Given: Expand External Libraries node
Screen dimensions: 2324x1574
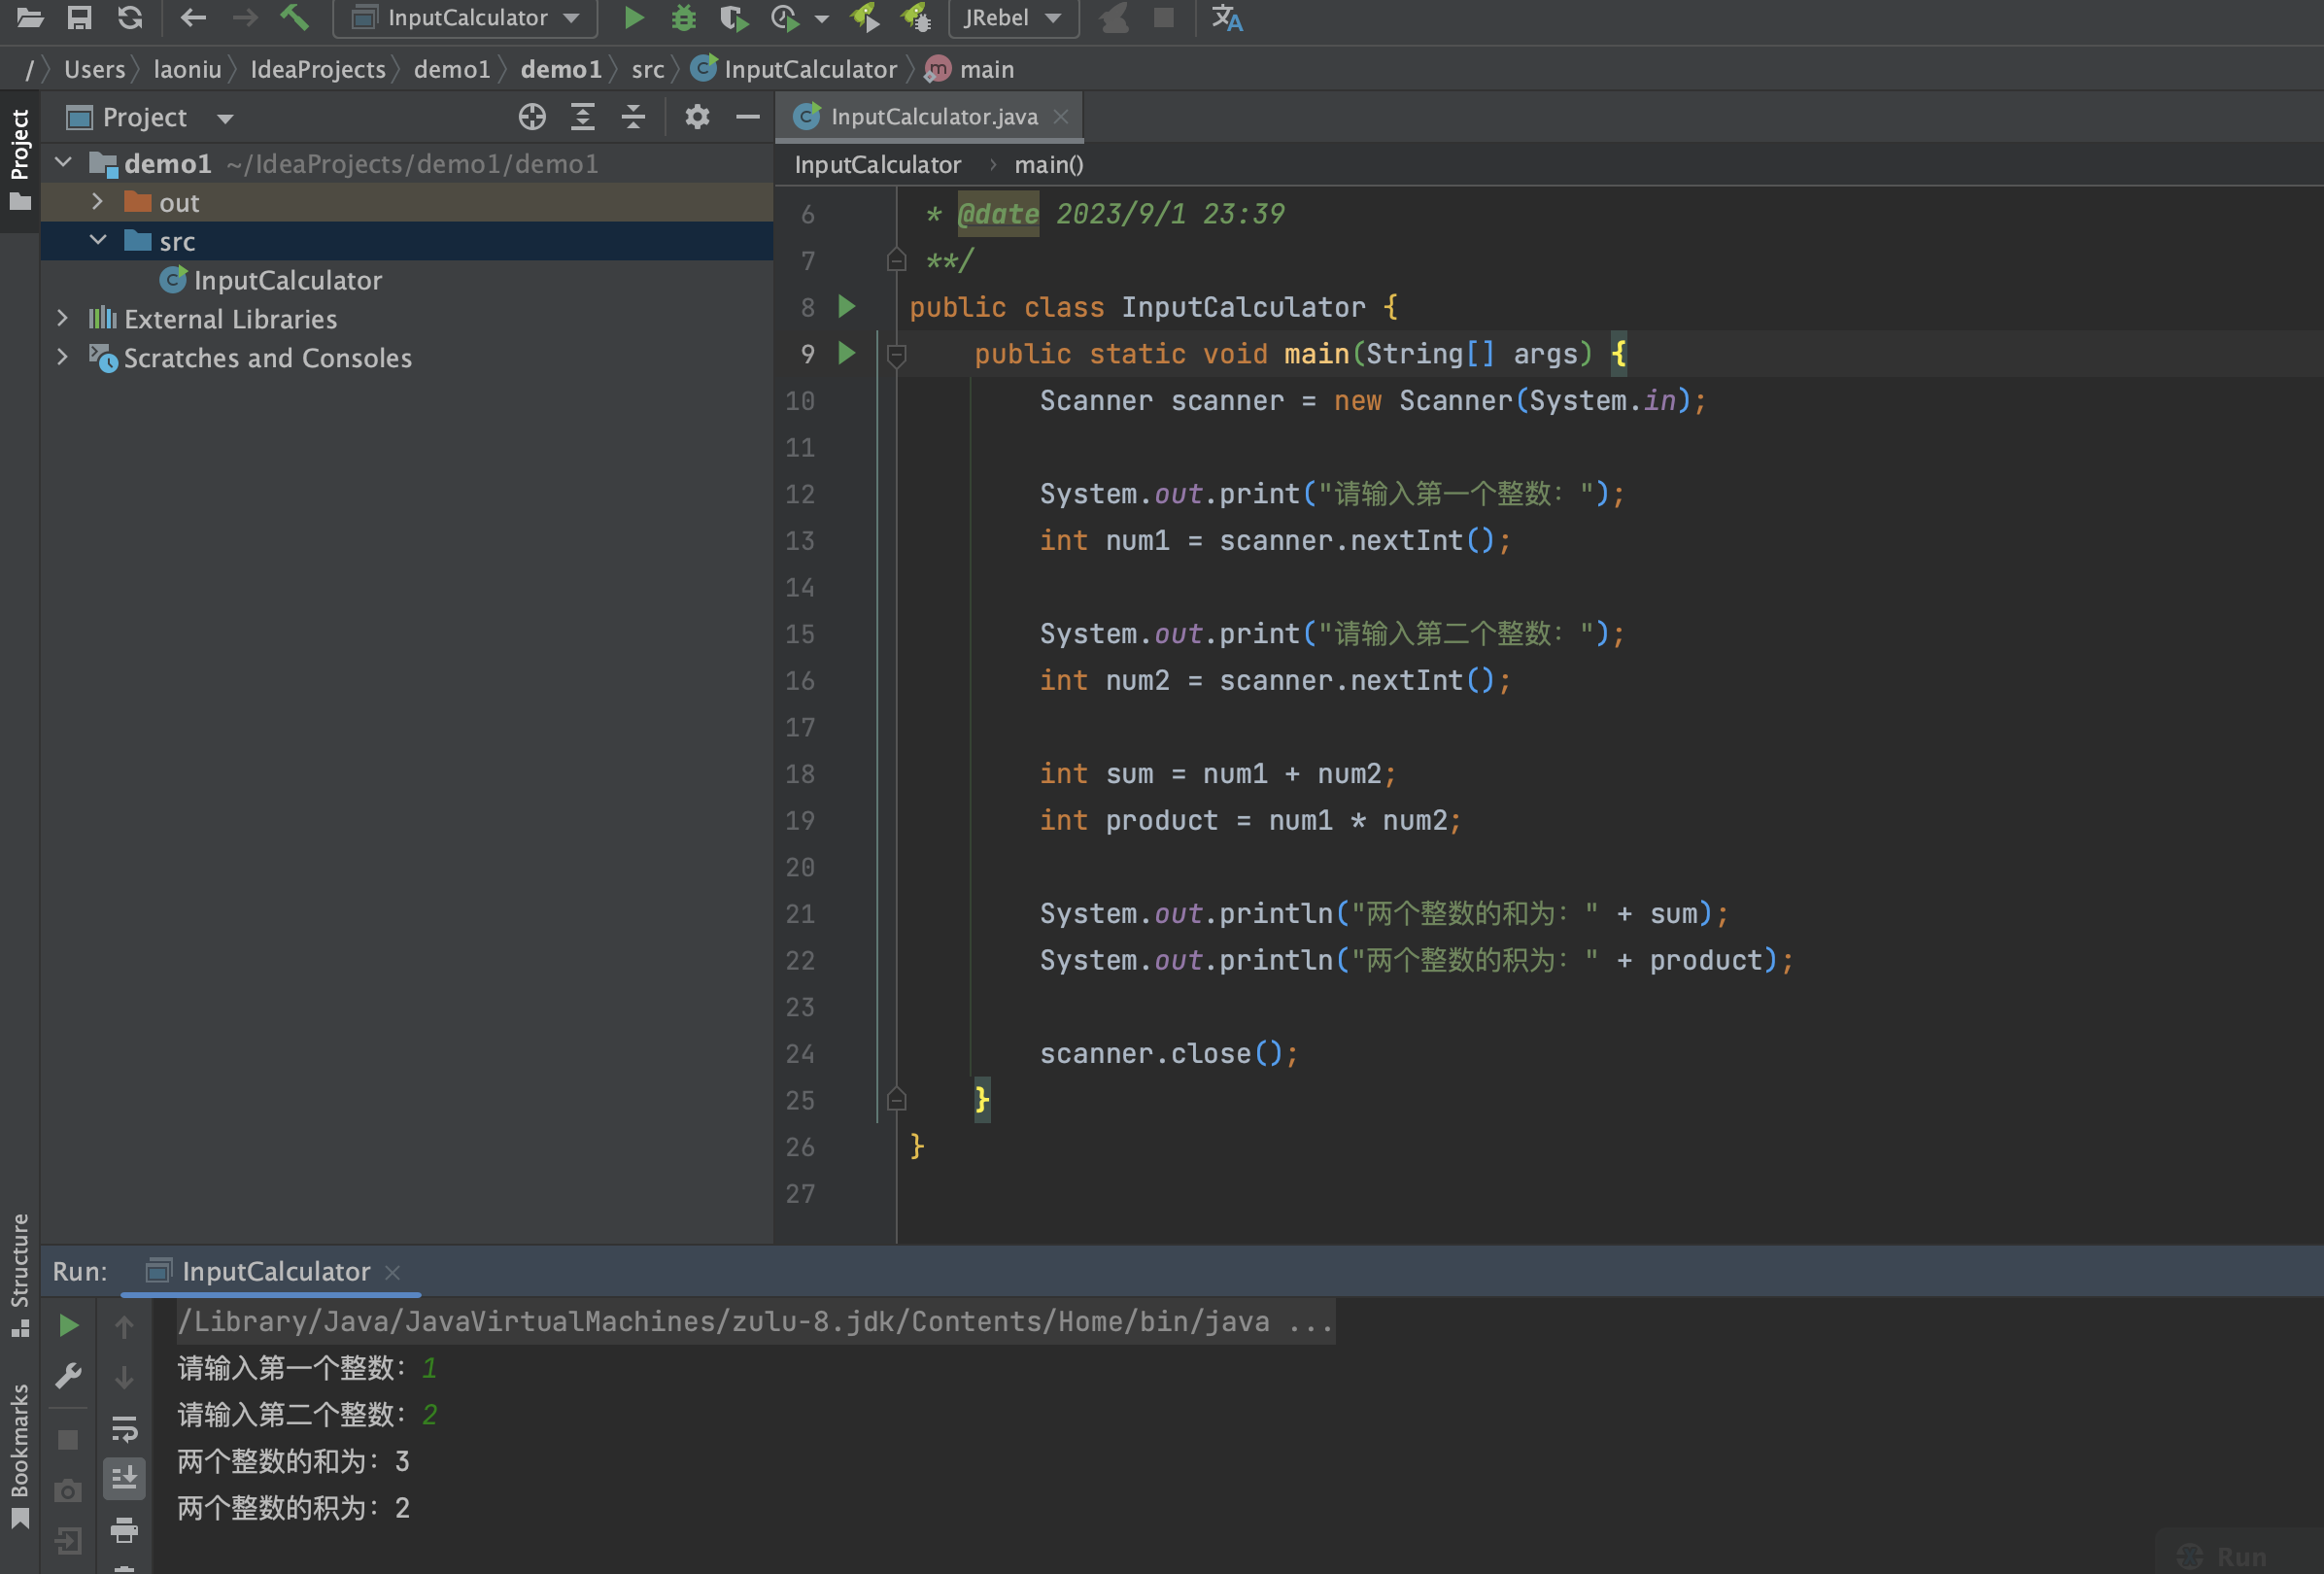Looking at the screenshot, I should click(x=62, y=318).
